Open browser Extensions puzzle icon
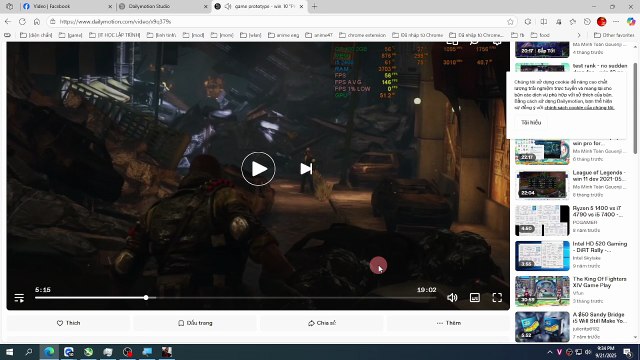The image size is (640, 360). [x=528, y=22]
